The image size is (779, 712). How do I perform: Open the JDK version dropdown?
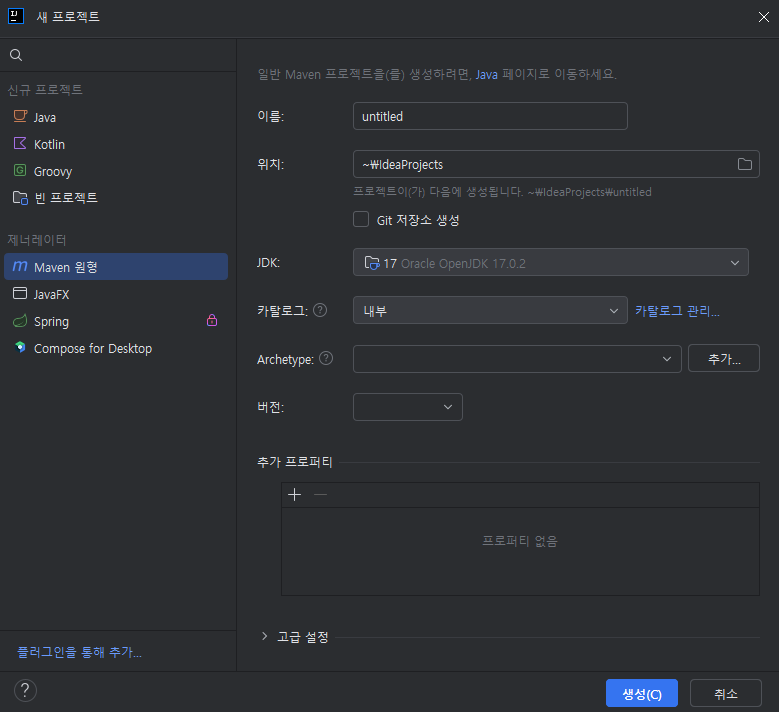click(550, 262)
